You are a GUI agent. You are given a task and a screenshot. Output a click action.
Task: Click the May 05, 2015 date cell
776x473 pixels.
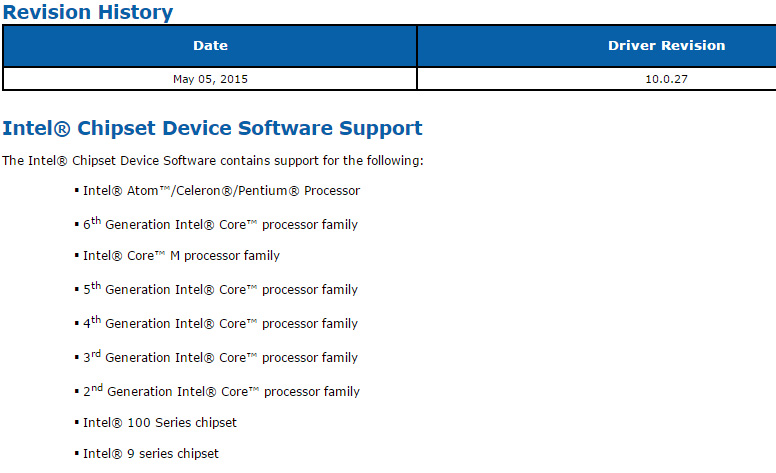[210, 79]
